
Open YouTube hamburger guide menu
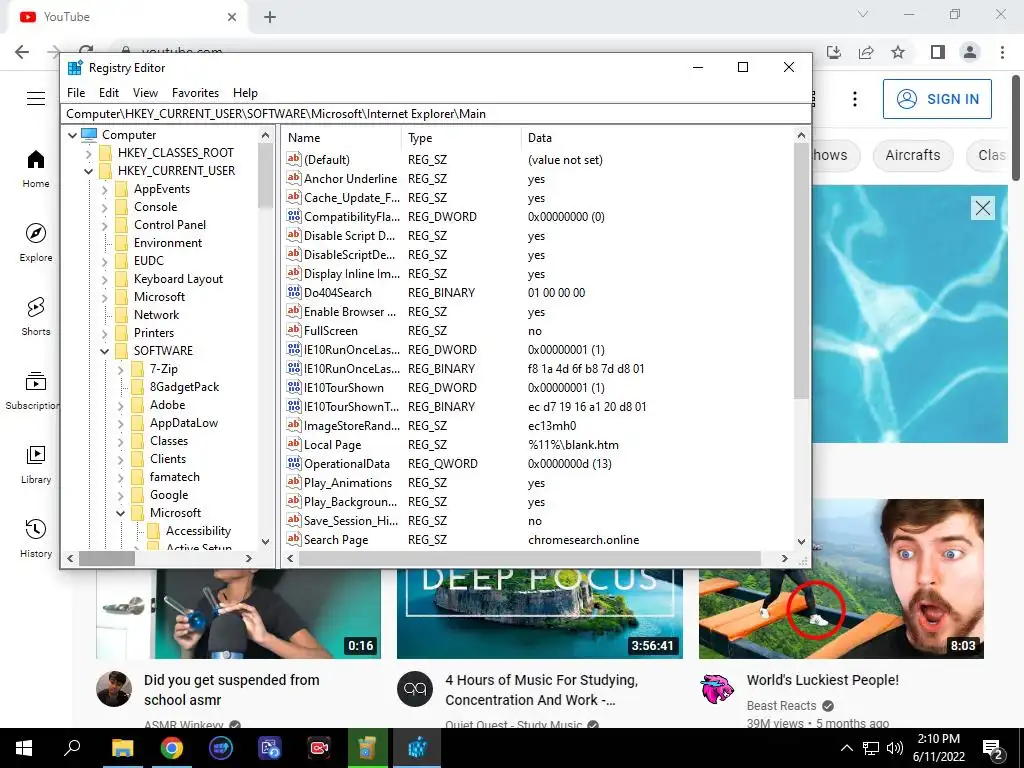(x=36, y=99)
